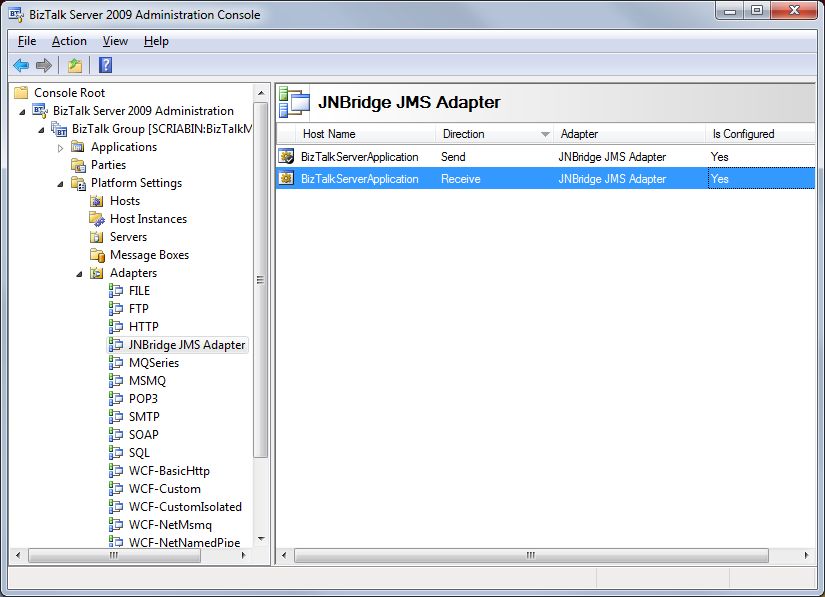
Task: Click the BizTalk Group node icon
Action: click(59, 129)
